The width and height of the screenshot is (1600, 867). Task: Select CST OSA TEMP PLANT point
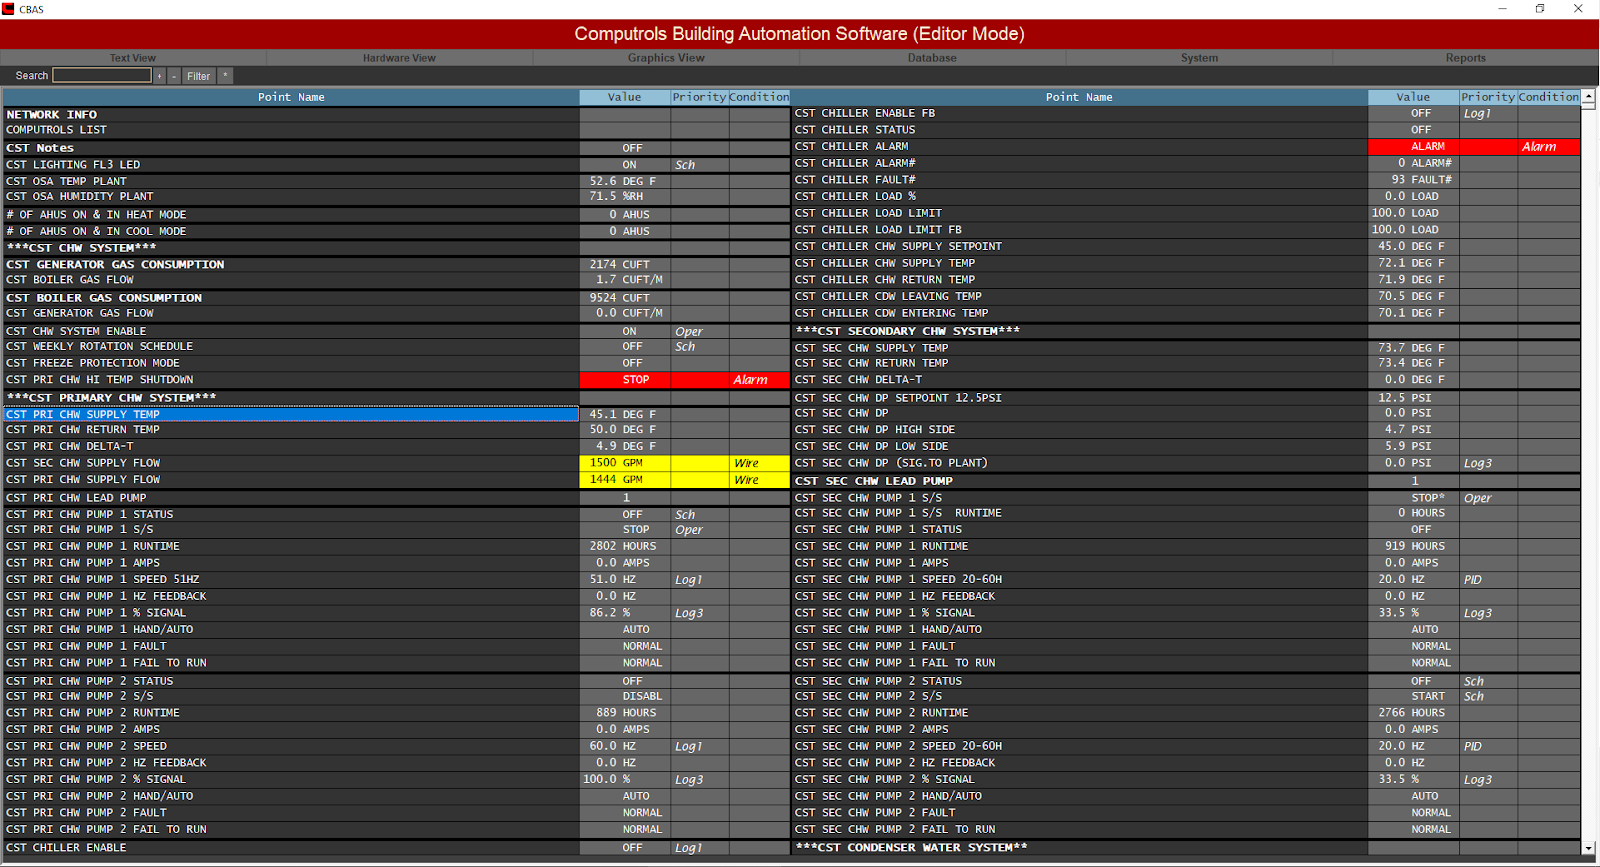click(291, 182)
